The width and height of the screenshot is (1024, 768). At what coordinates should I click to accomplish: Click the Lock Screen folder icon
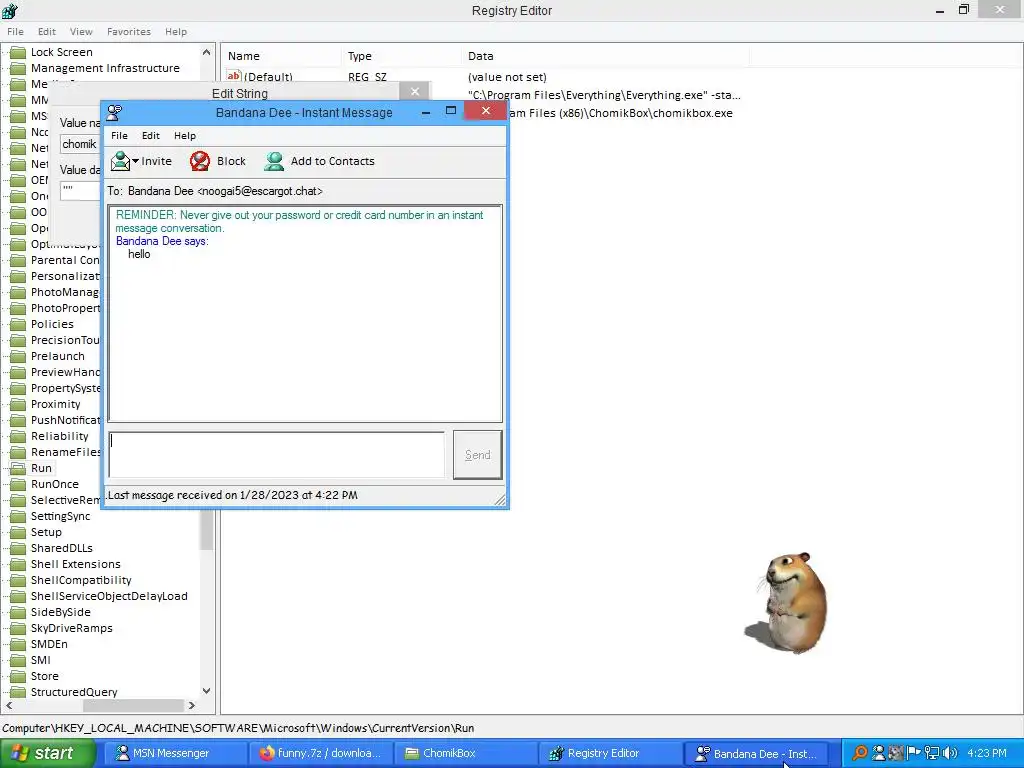click(x=18, y=52)
